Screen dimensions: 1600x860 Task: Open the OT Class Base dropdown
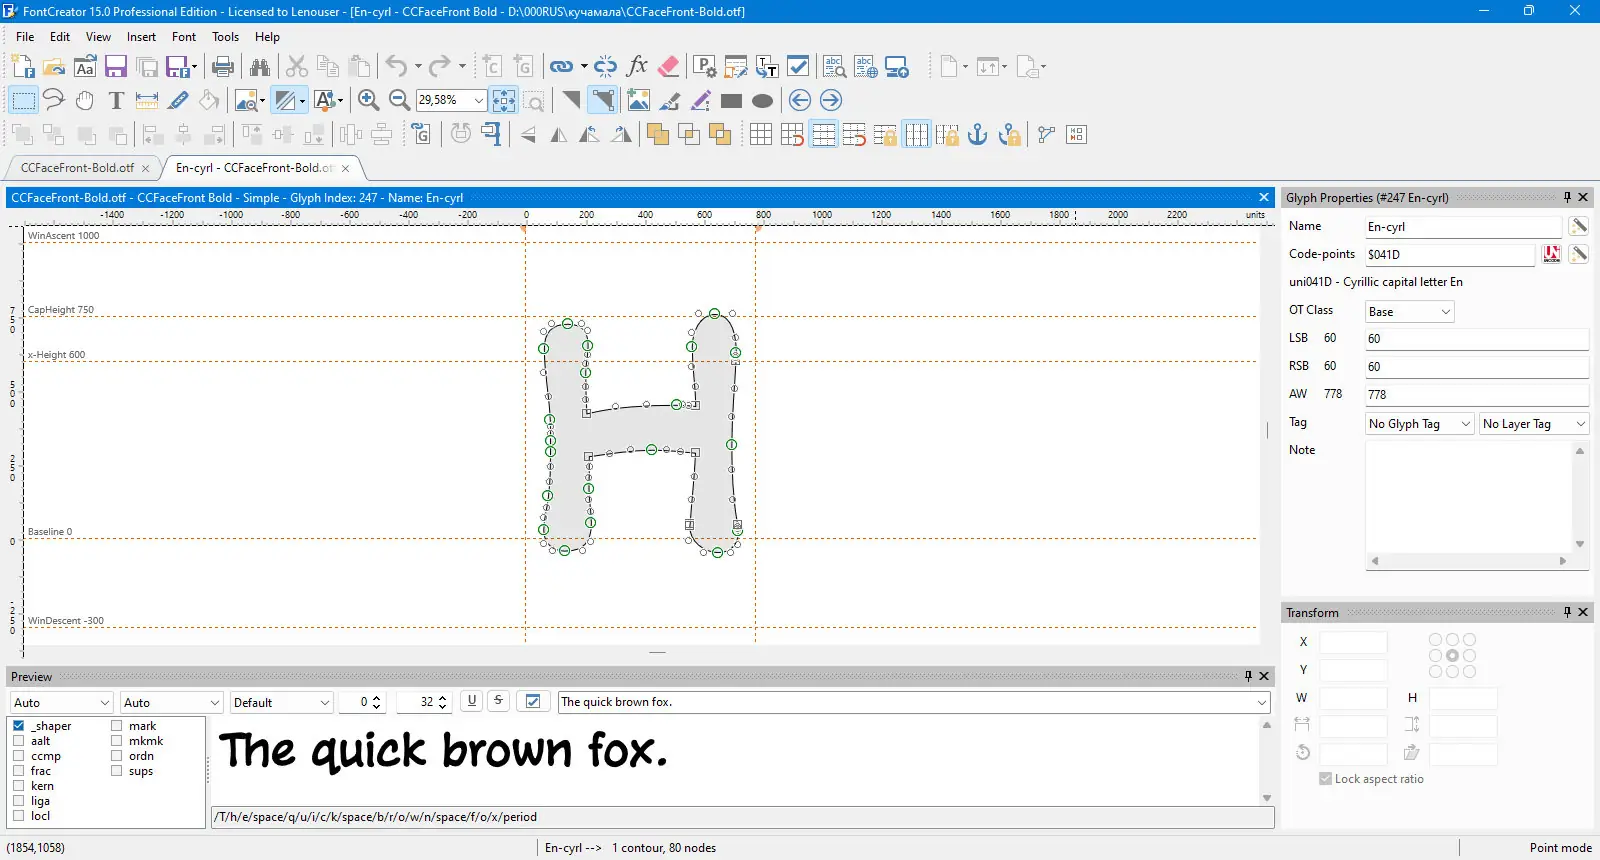pyautogui.click(x=1410, y=312)
